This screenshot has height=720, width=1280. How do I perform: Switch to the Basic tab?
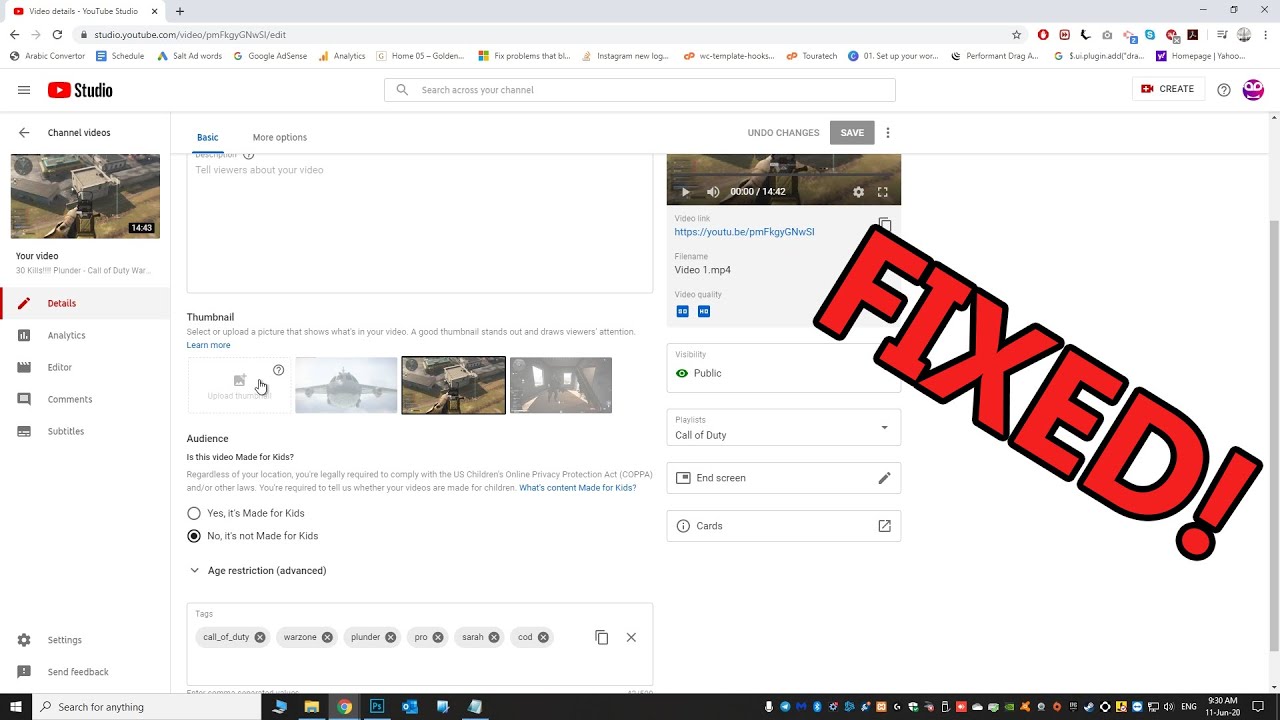tap(207, 137)
